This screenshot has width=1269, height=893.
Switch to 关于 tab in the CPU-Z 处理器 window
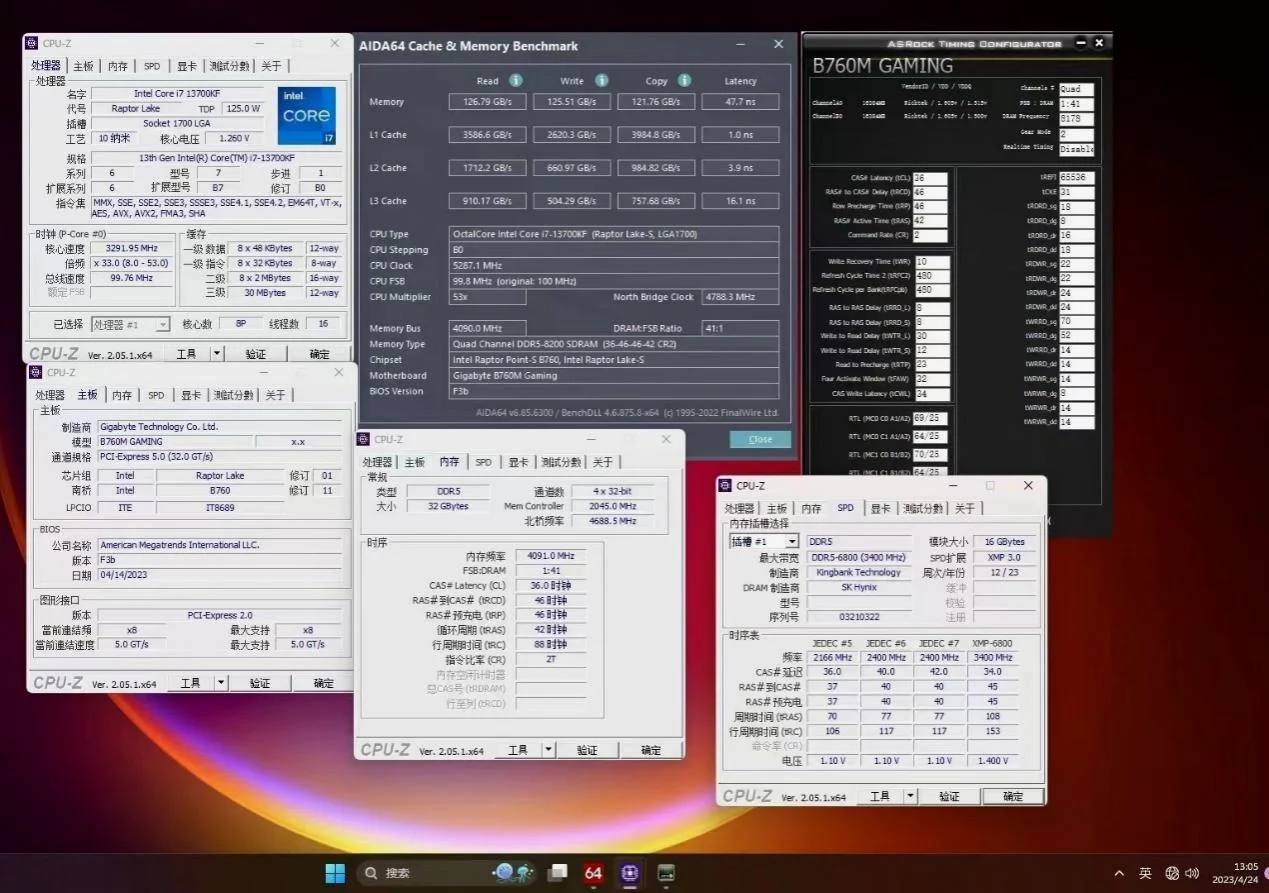click(271, 66)
